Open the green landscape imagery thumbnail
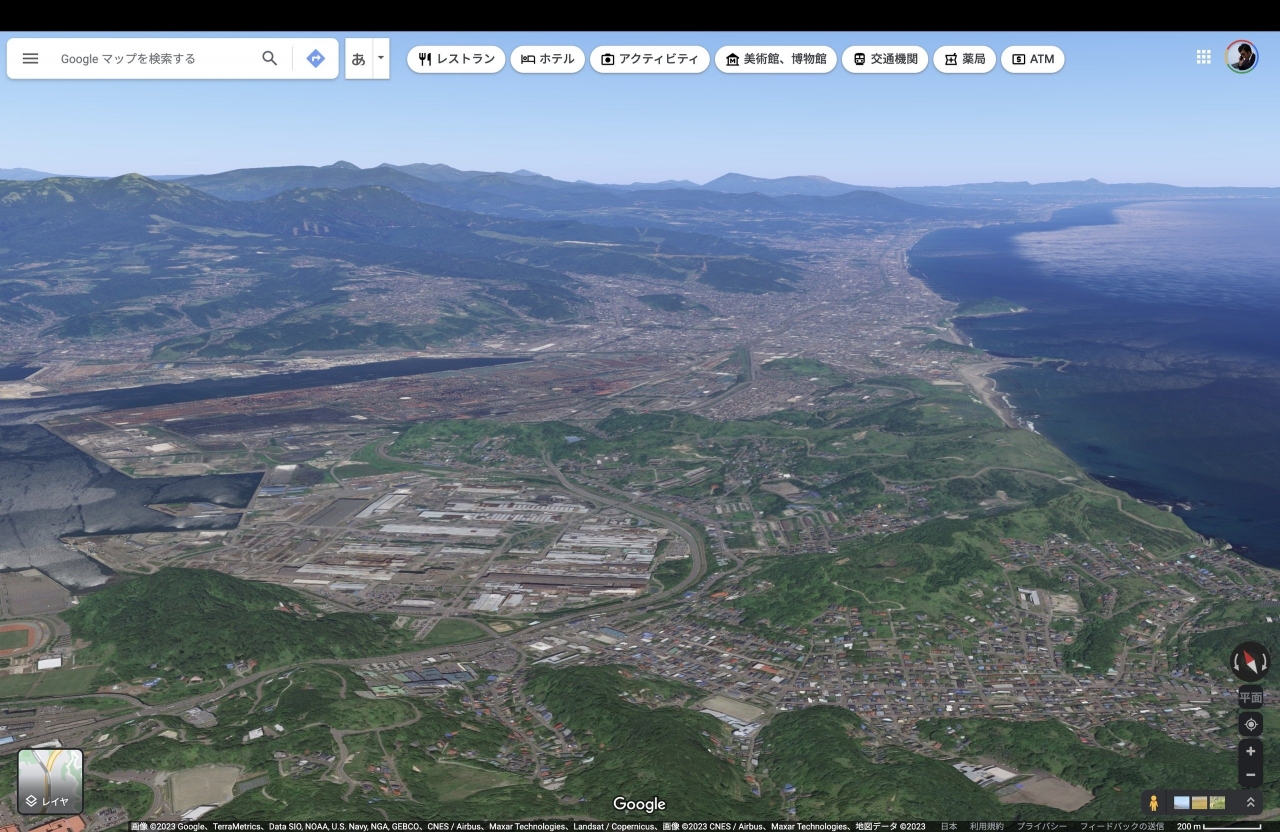This screenshot has height=832, width=1280. [x=1218, y=802]
